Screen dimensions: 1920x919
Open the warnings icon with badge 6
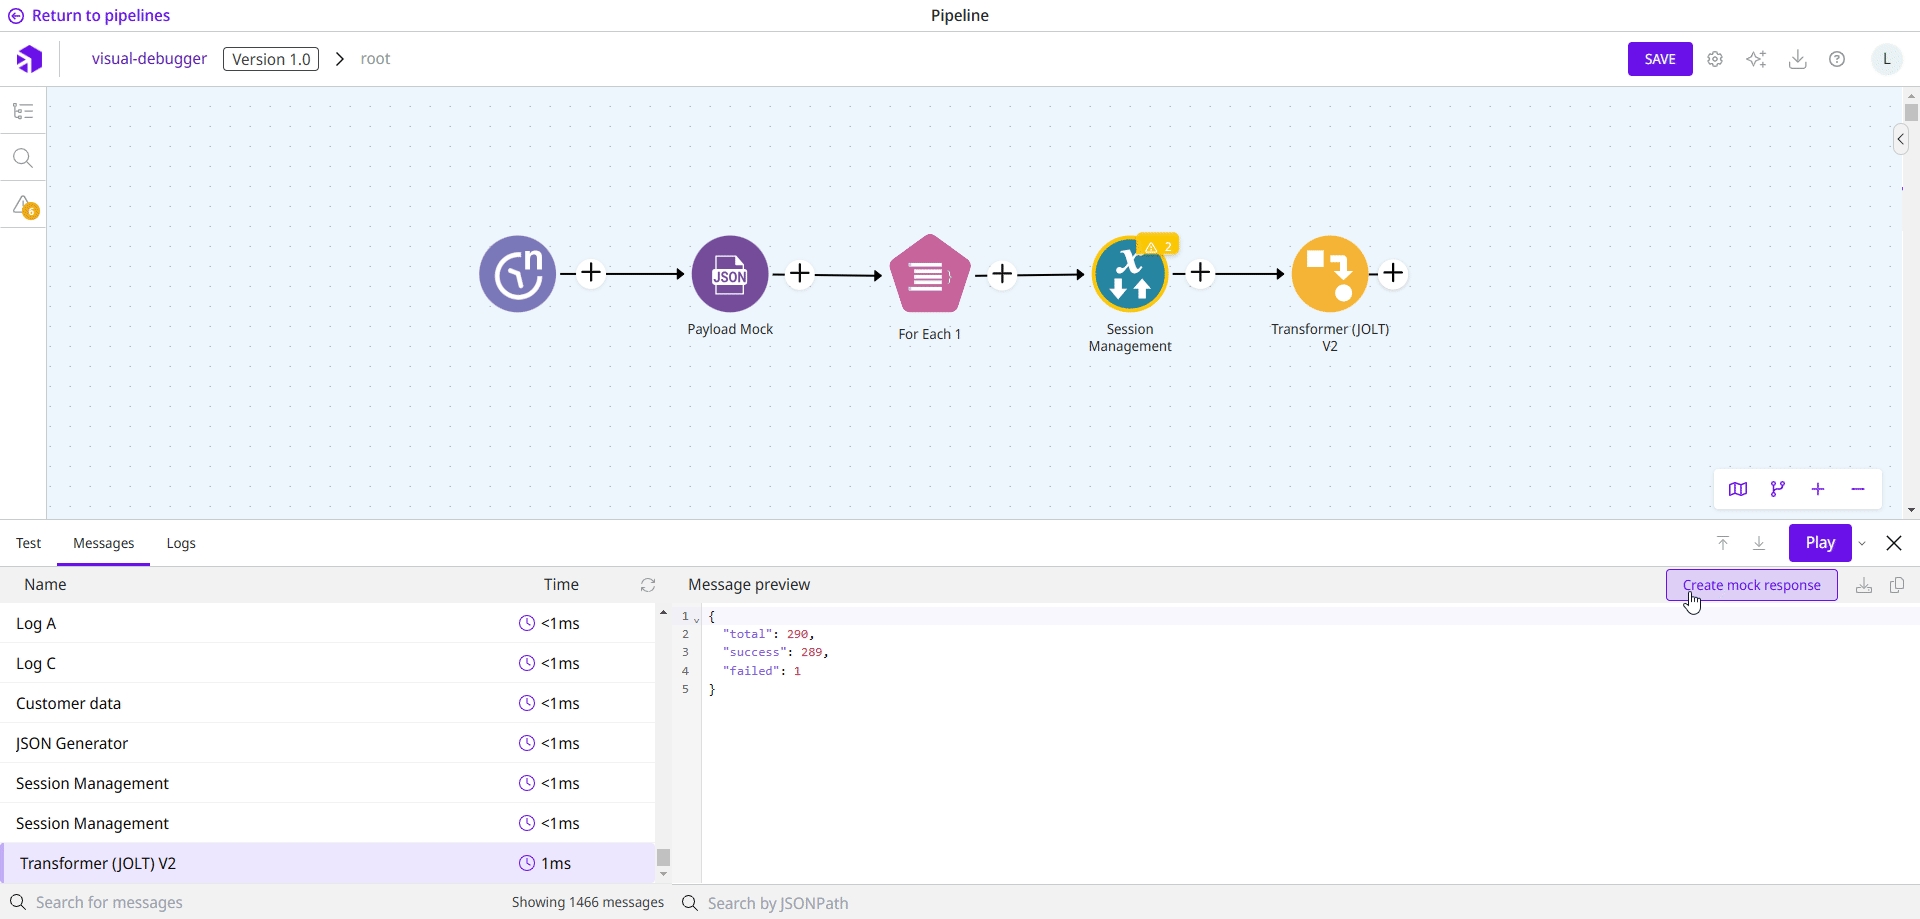pyautogui.click(x=23, y=206)
